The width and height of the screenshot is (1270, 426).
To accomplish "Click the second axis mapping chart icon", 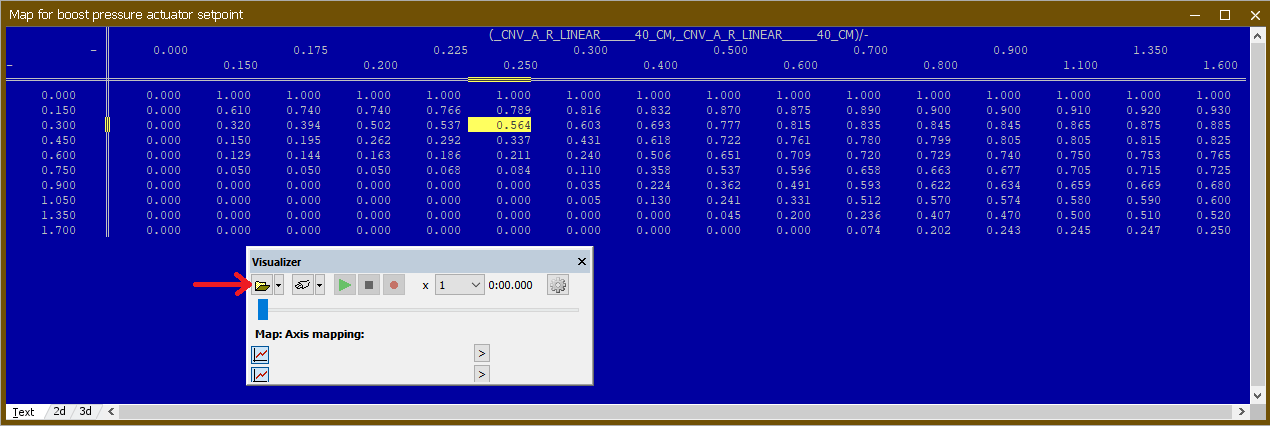I will (260, 374).
